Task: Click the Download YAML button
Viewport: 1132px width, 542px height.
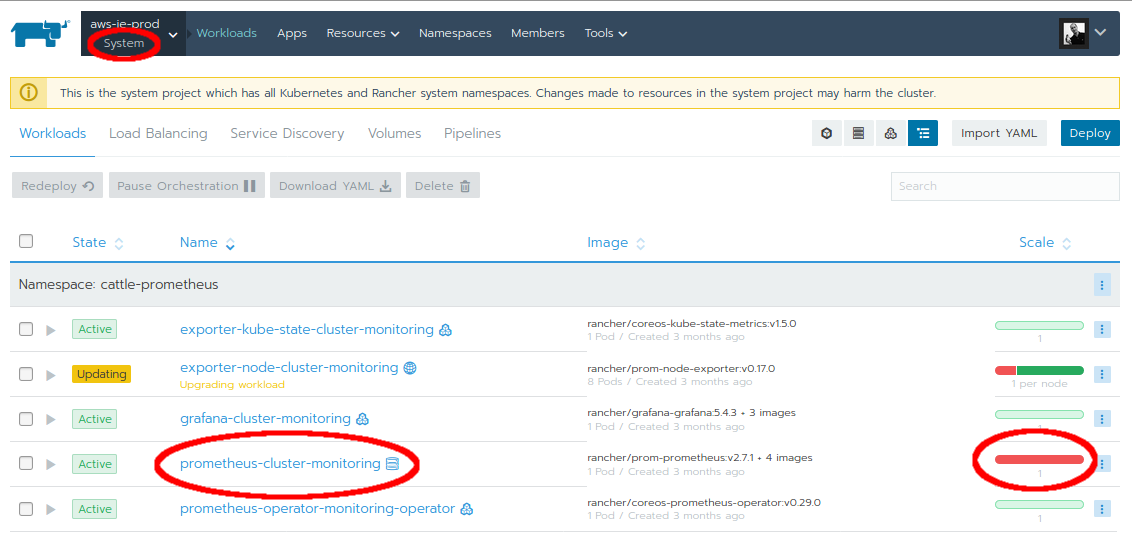Action: pyautogui.click(x=335, y=185)
